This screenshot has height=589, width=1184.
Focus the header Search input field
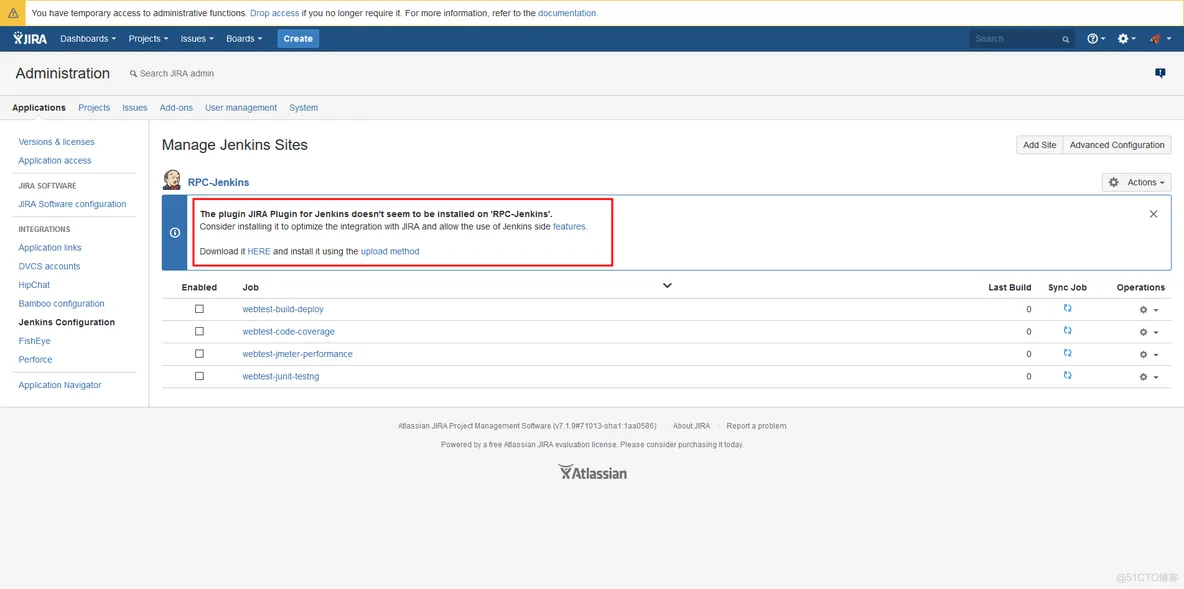pos(1022,39)
